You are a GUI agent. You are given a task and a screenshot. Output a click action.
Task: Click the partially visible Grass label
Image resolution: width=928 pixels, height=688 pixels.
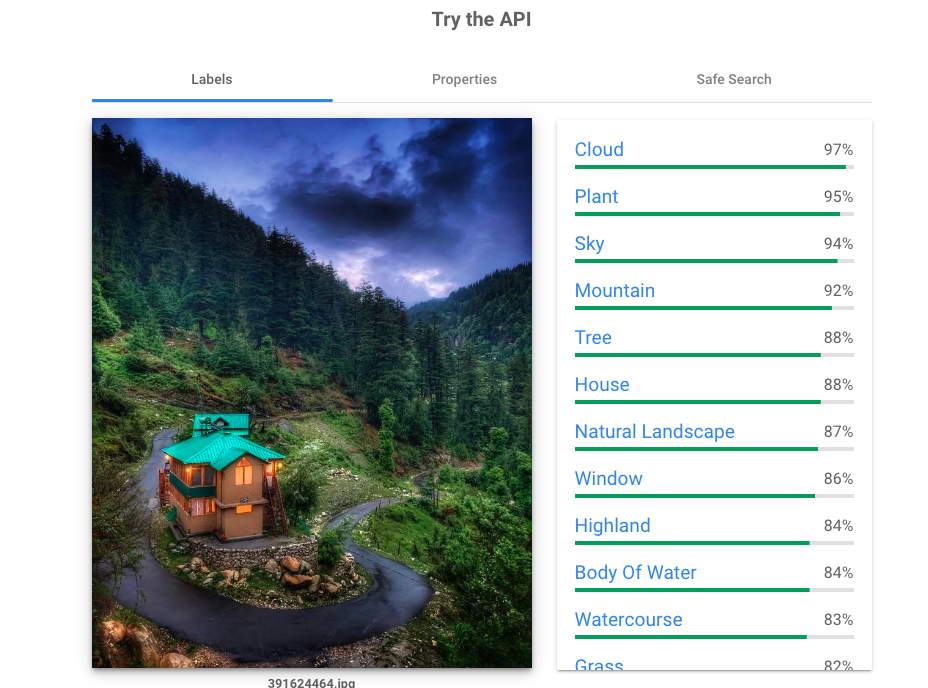point(599,664)
